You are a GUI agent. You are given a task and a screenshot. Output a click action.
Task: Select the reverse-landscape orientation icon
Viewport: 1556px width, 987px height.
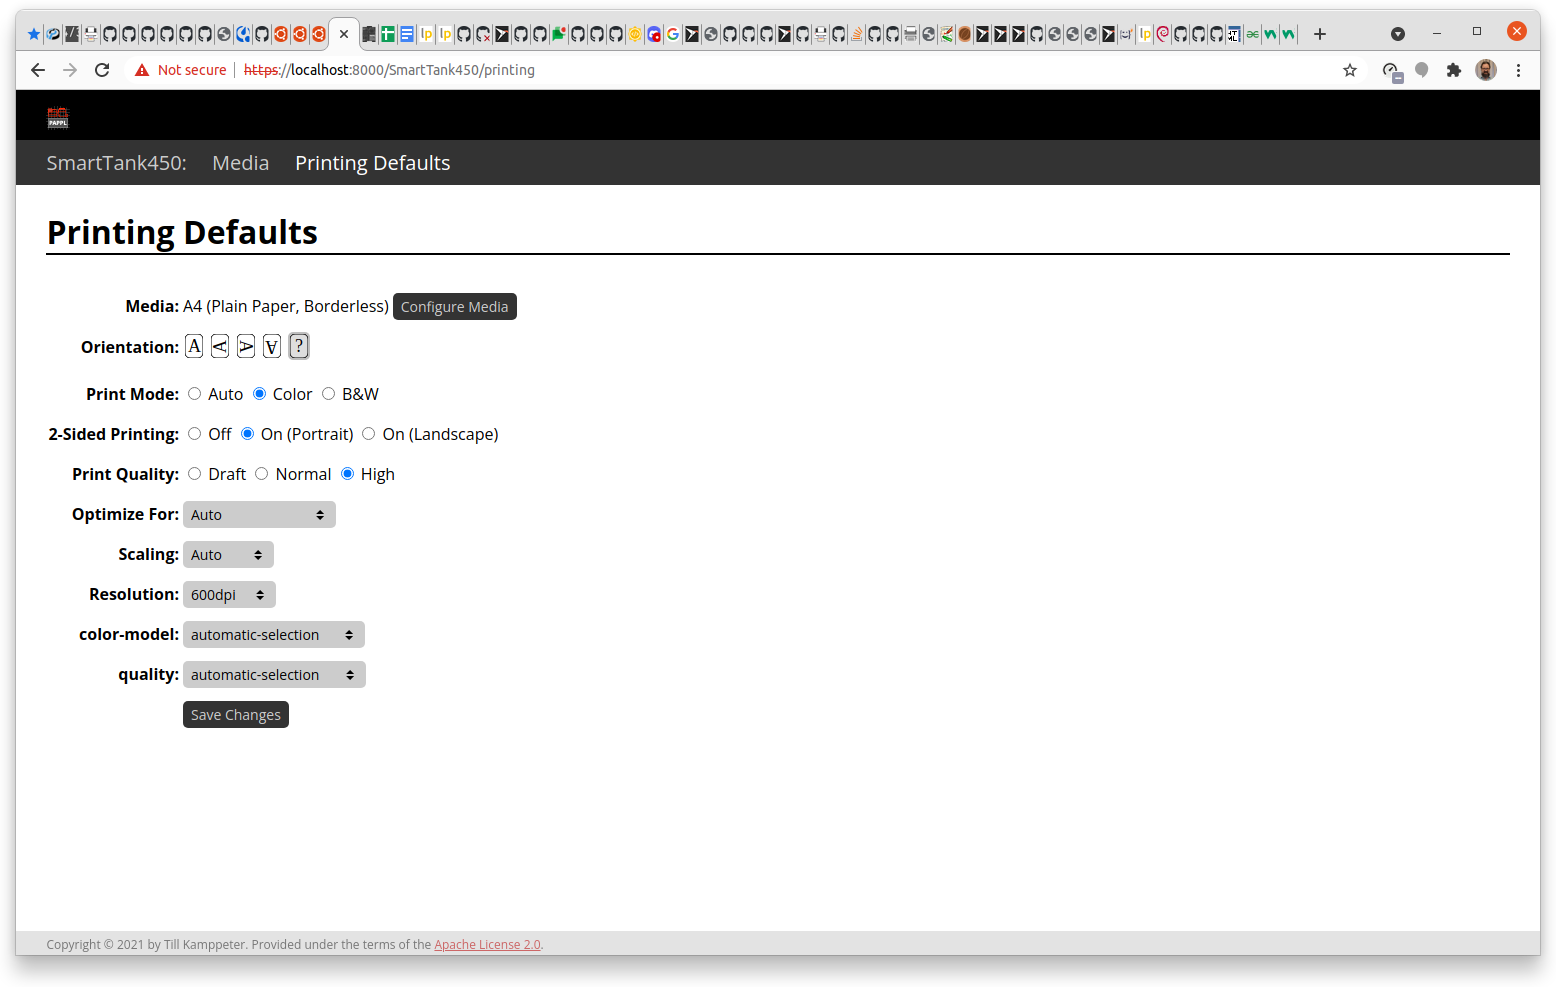pos(246,346)
